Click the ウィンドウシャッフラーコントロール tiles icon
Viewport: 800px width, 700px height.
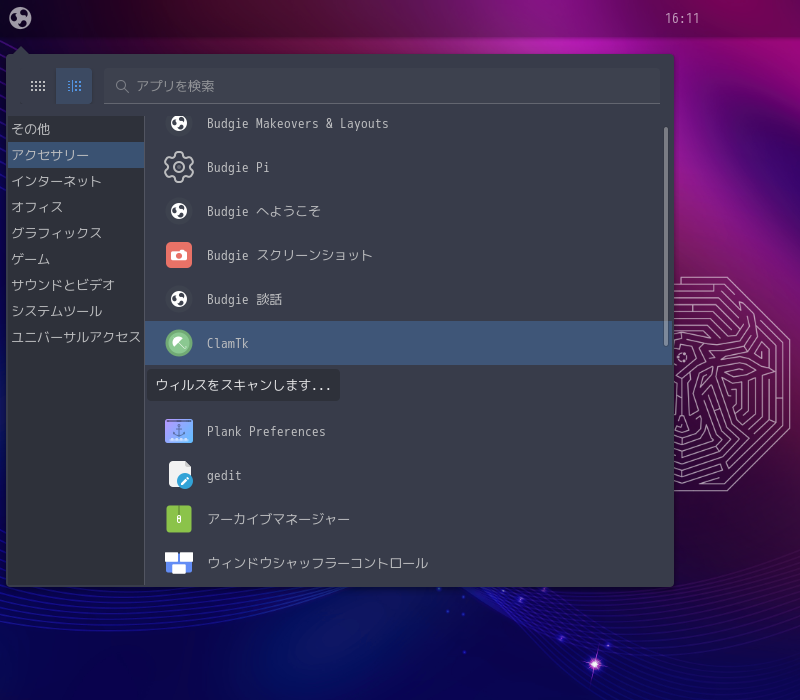coord(179,563)
